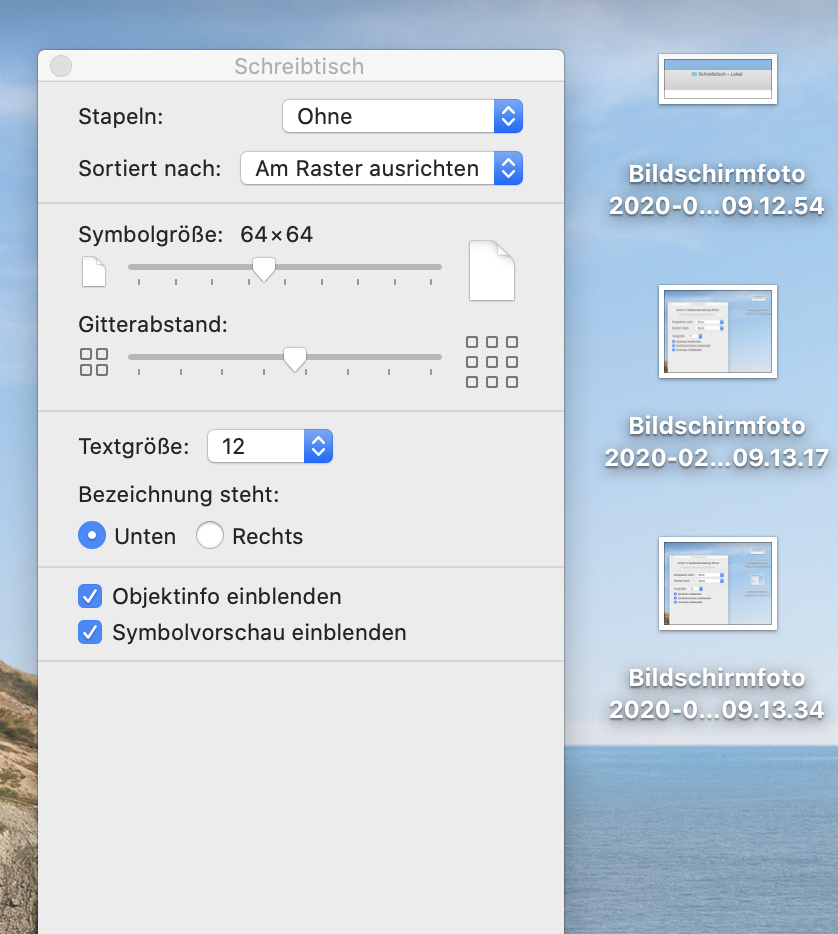Click the file name ending in 09.13.34

point(716,694)
